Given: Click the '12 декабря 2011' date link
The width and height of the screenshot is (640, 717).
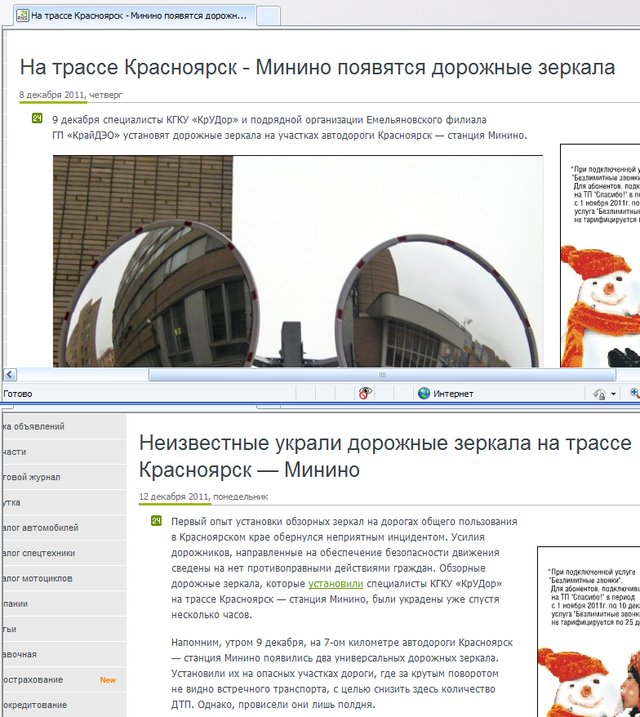Looking at the screenshot, I should (x=174, y=495).
